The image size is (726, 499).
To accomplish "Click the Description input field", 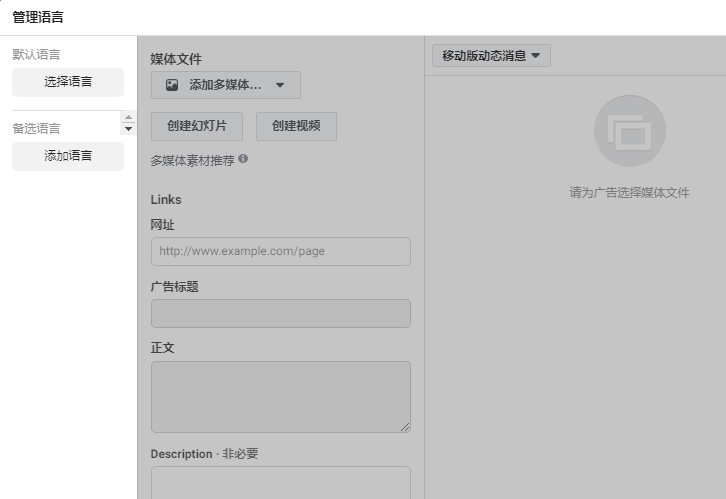I will [x=281, y=483].
